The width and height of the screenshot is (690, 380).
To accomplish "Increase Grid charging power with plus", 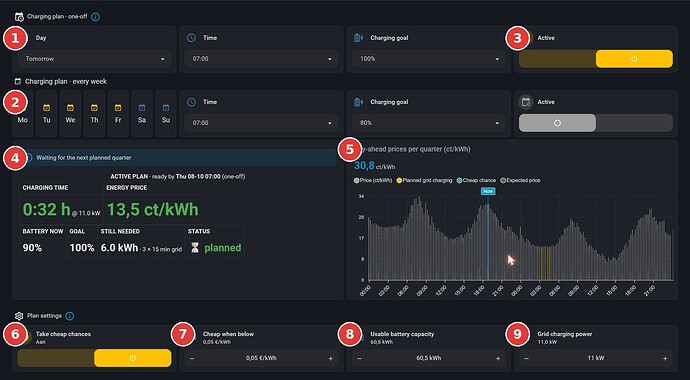I will point(665,358).
